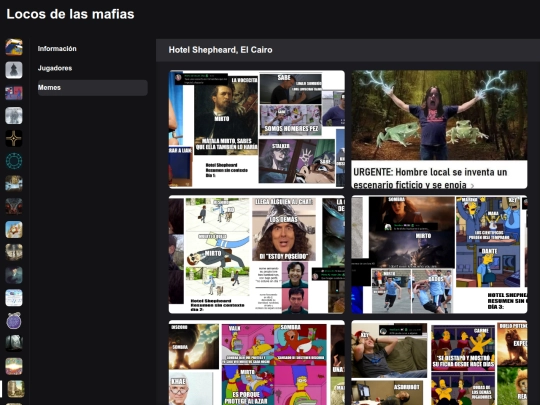
Task: Open the Información section
Action: tap(93, 49)
